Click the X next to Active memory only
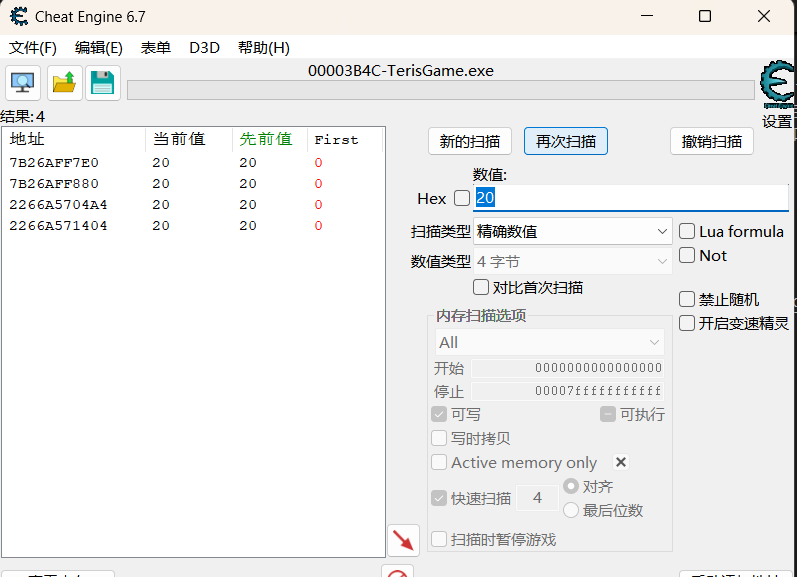This screenshot has height=577, width=797. click(x=620, y=462)
